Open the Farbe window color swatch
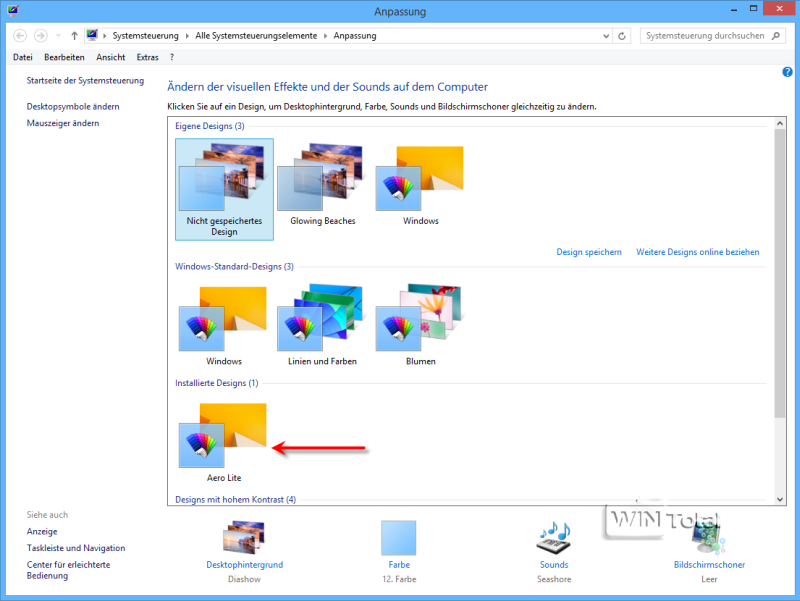The image size is (800, 601). coord(398,538)
